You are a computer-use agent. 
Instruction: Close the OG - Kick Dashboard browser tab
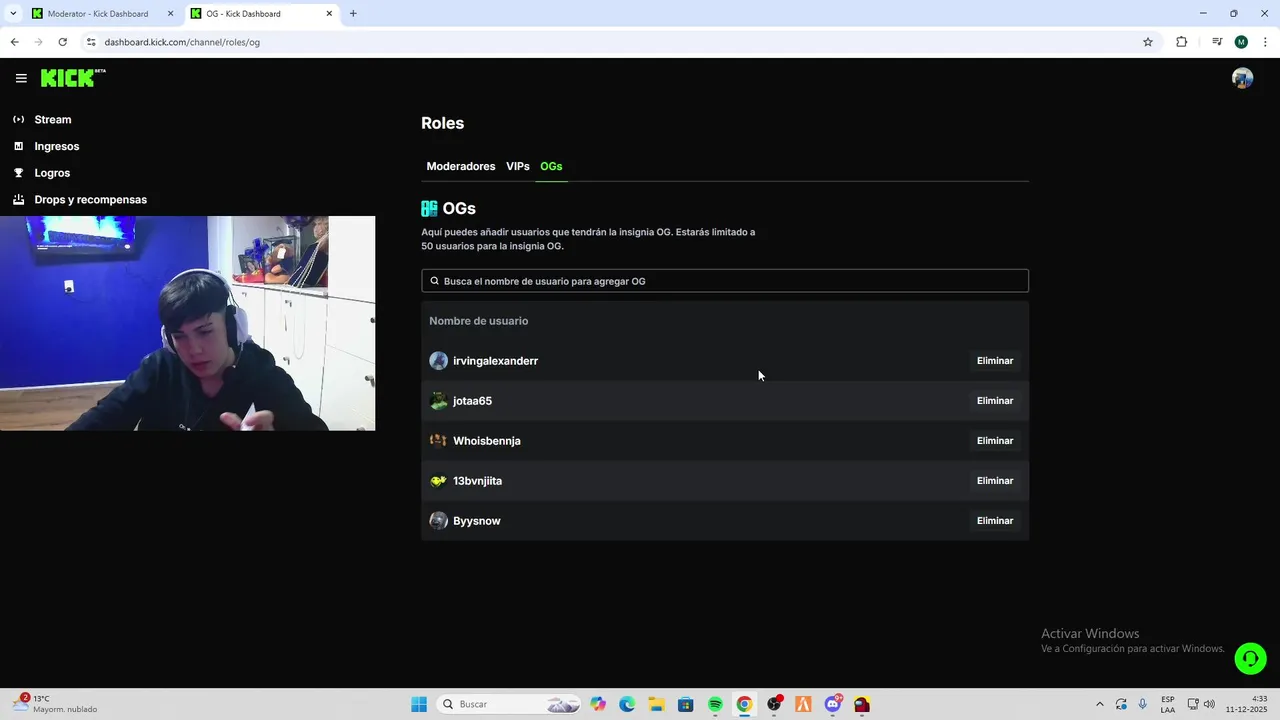[x=329, y=14]
